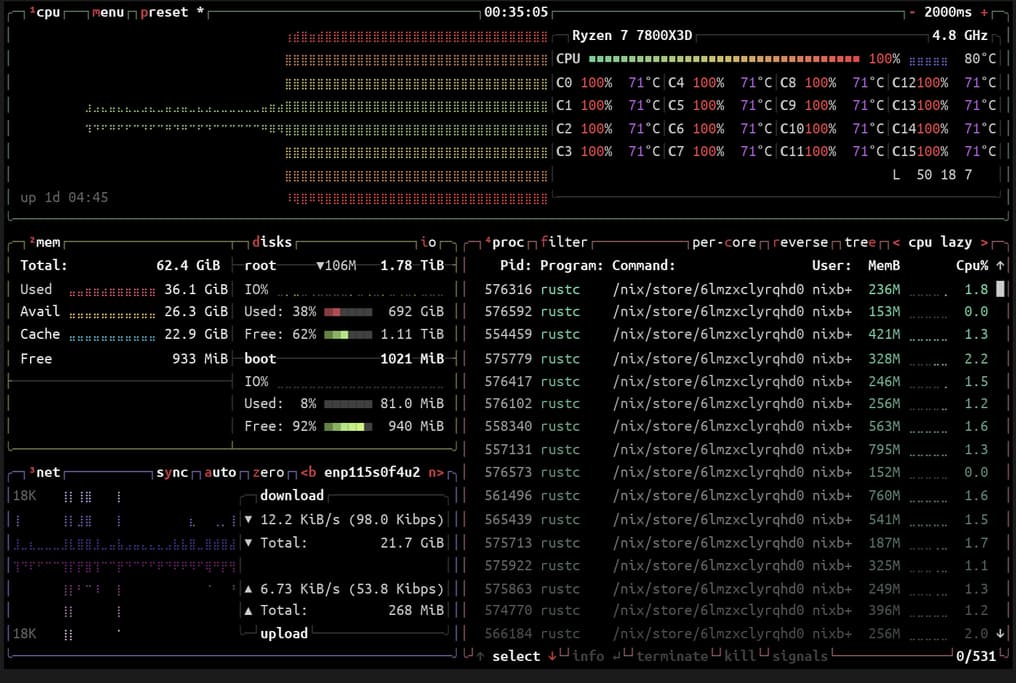Click terminate in the proc footer
The height and width of the screenshot is (683, 1016).
pyautogui.click(x=672, y=656)
